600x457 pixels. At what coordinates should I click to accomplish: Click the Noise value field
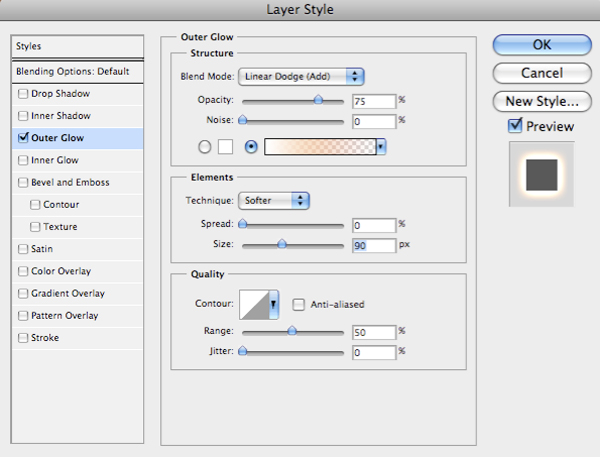coord(374,122)
